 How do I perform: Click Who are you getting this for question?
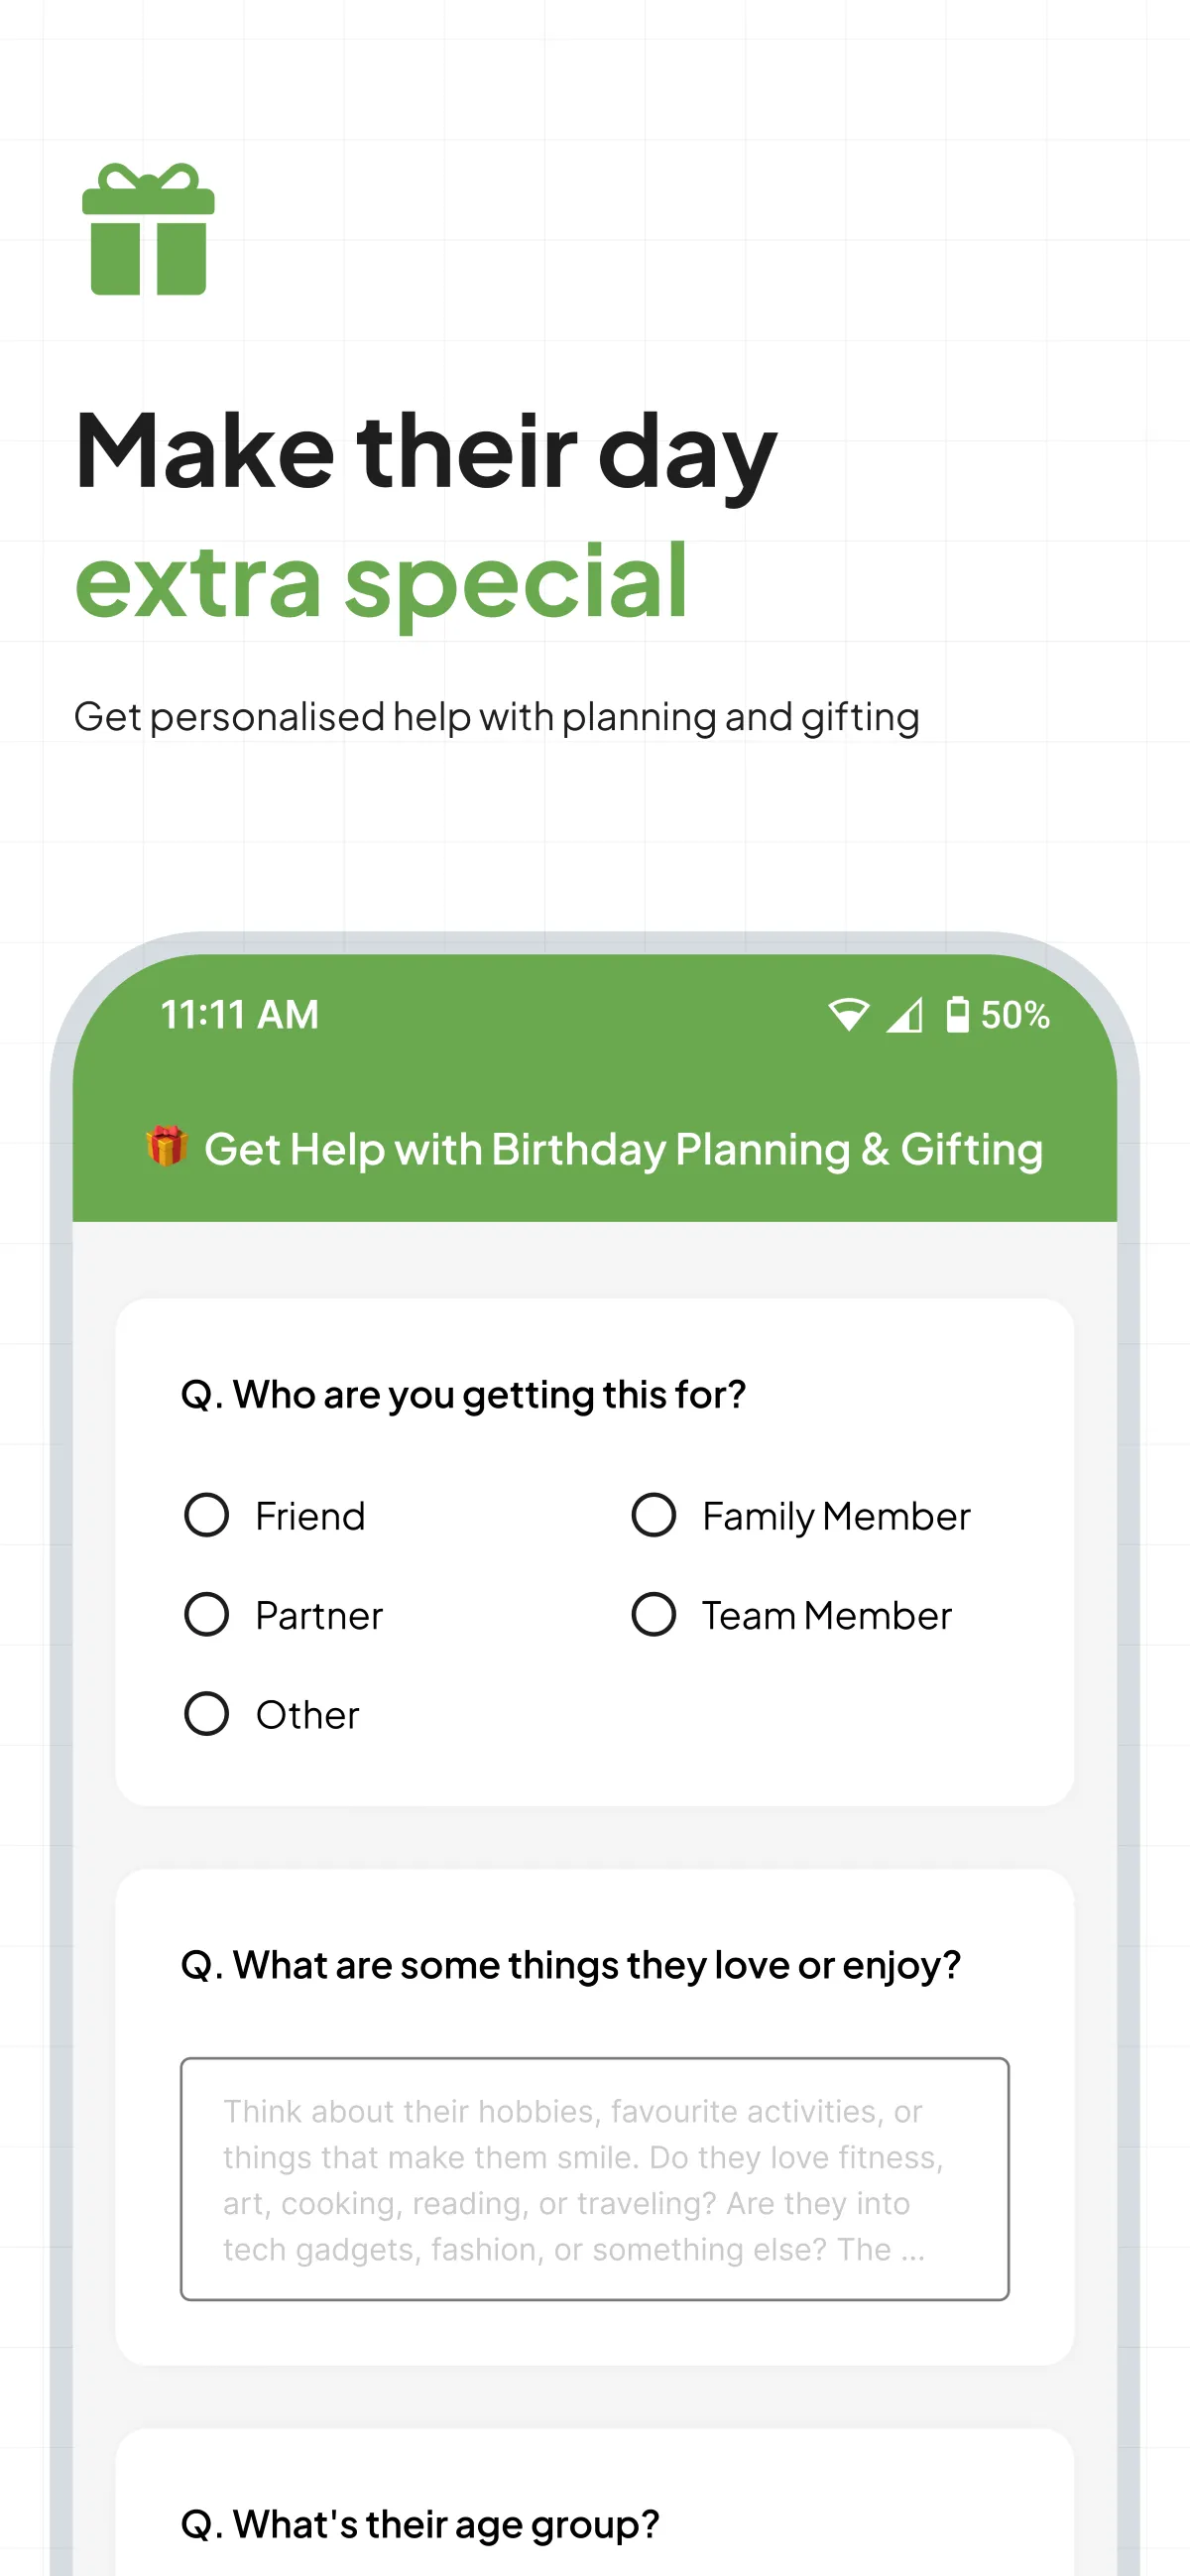(463, 1394)
